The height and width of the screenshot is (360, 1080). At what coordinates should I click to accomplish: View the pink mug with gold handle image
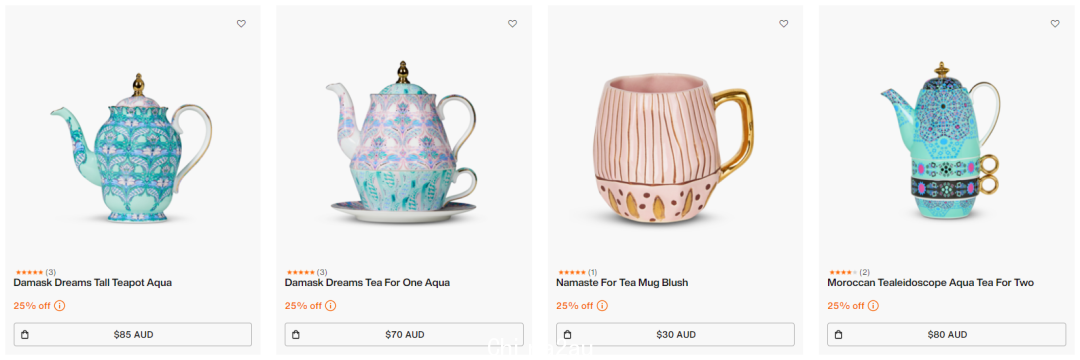tap(673, 150)
